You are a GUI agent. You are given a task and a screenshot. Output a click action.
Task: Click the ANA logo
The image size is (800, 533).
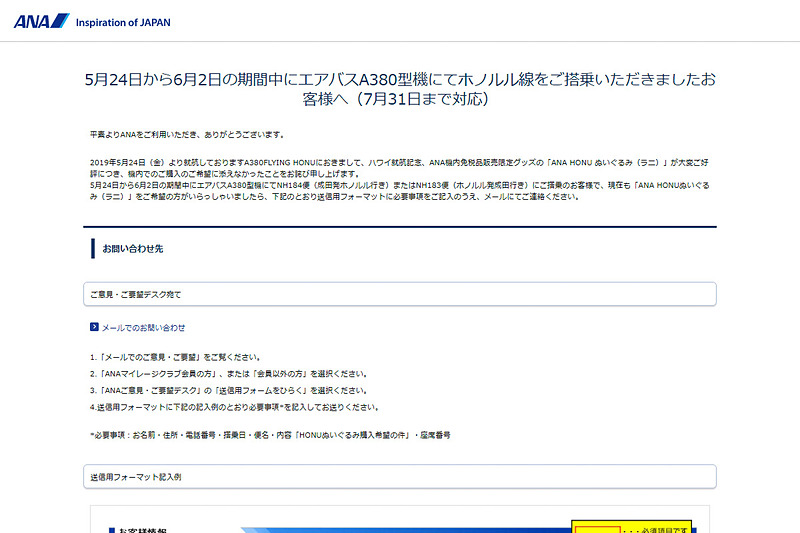[41, 21]
